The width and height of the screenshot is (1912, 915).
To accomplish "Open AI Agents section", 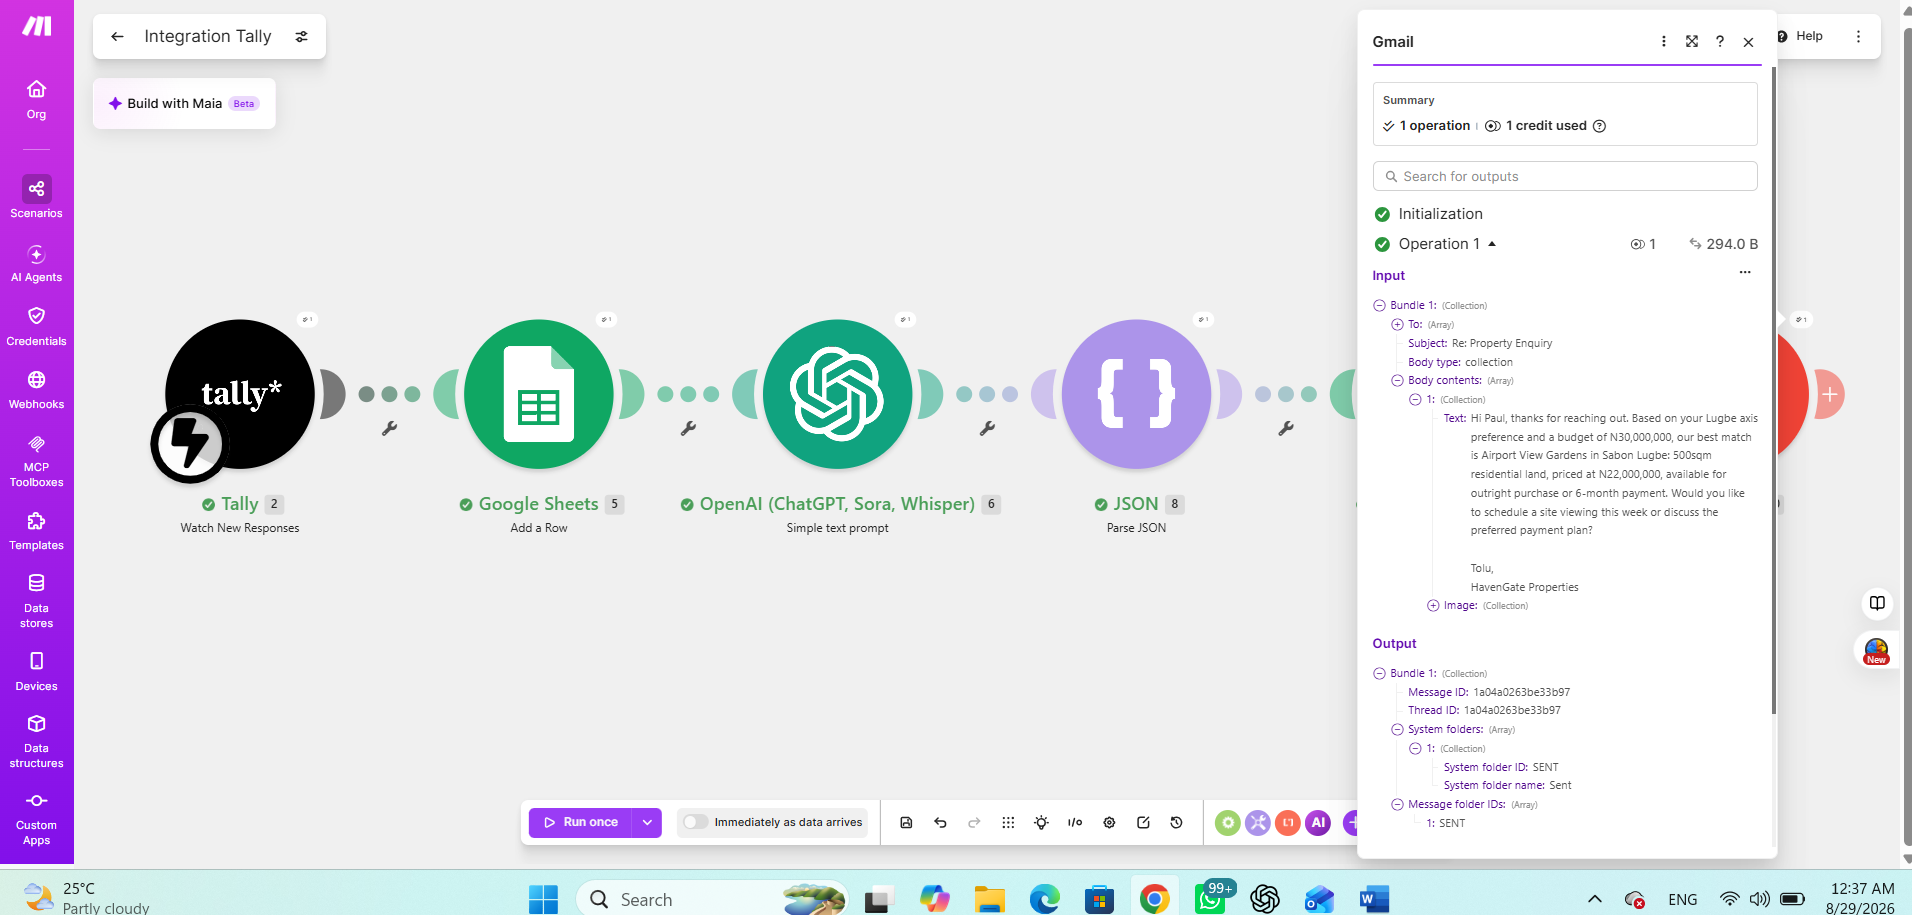I will tap(36, 264).
